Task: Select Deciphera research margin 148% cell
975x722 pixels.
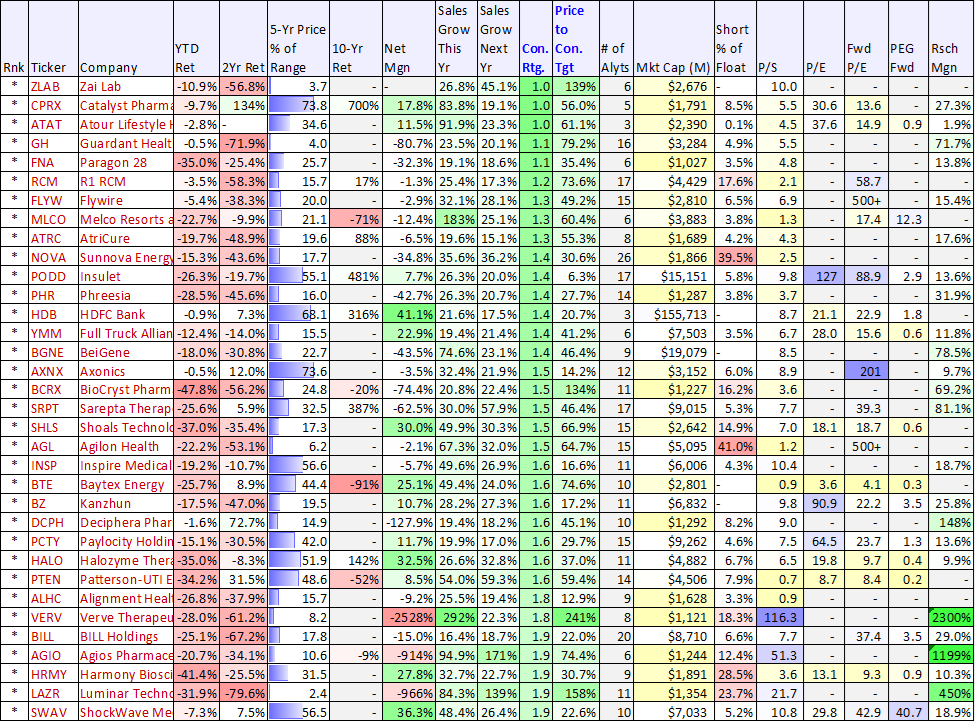Action: (x=951, y=523)
